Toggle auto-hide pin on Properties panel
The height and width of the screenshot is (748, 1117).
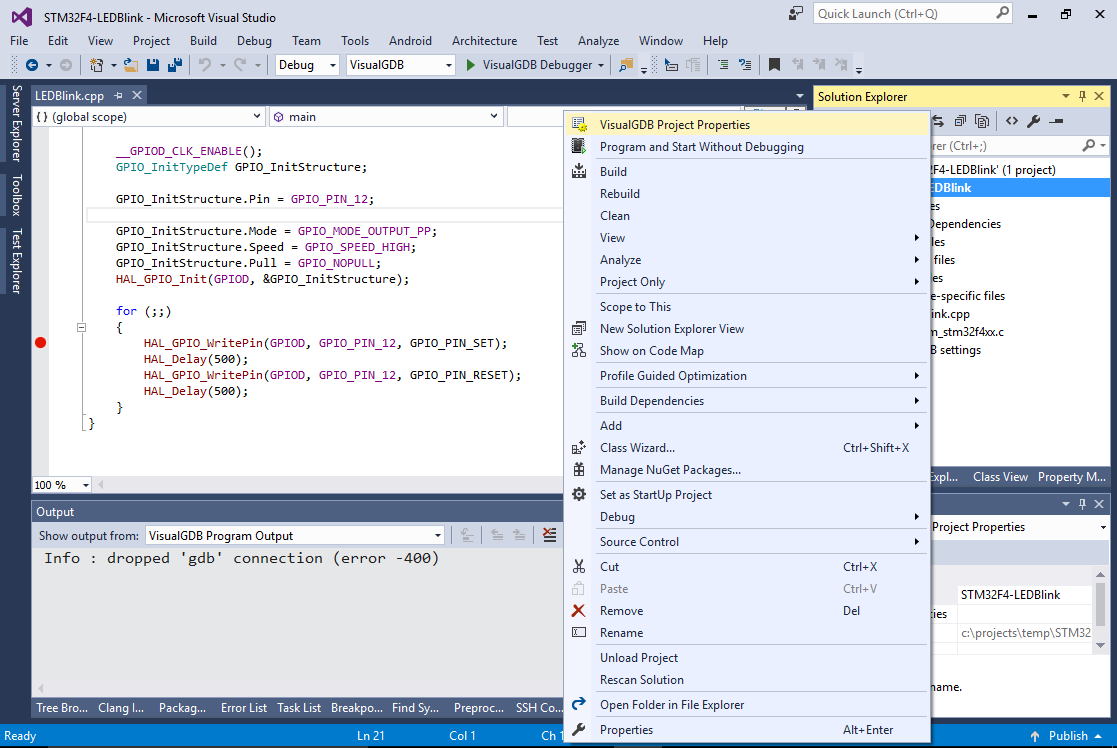click(1083, 504)
